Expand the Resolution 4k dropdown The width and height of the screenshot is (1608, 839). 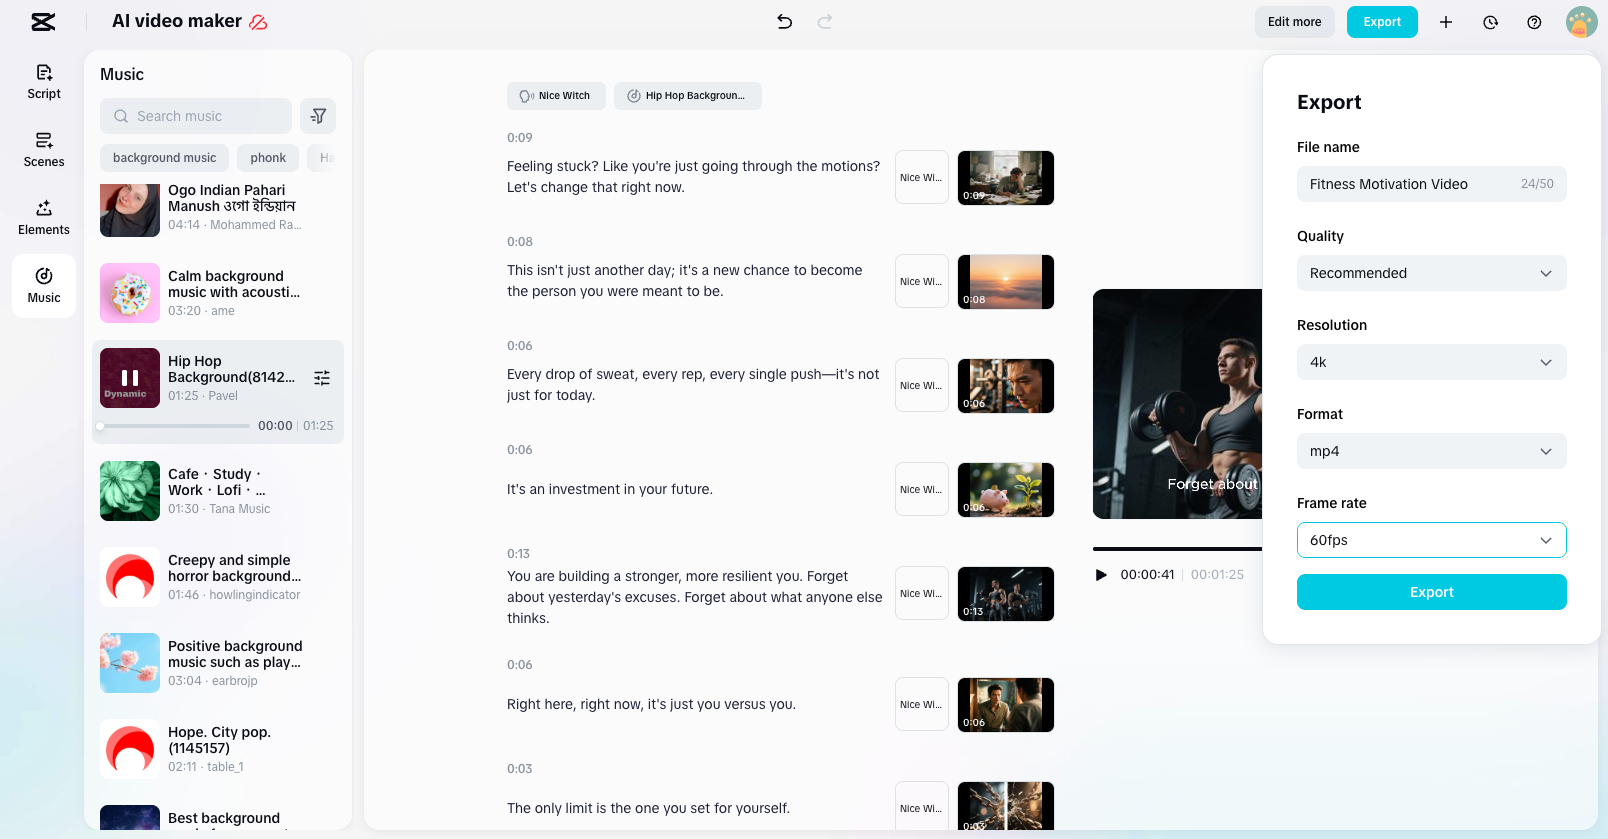coord(1432,362)
